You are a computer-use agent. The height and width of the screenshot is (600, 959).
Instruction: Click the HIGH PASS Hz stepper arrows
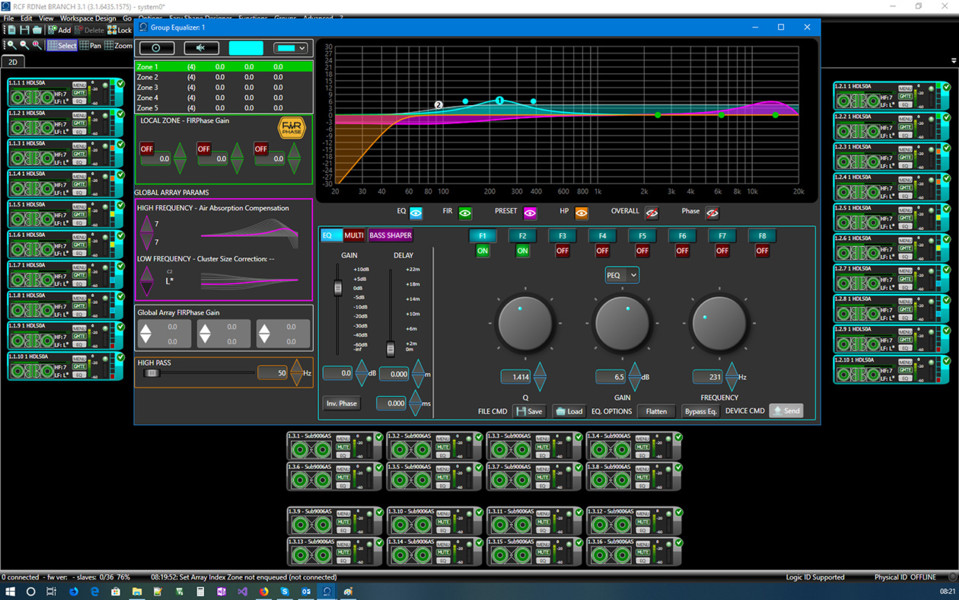[x=297, y=372]
